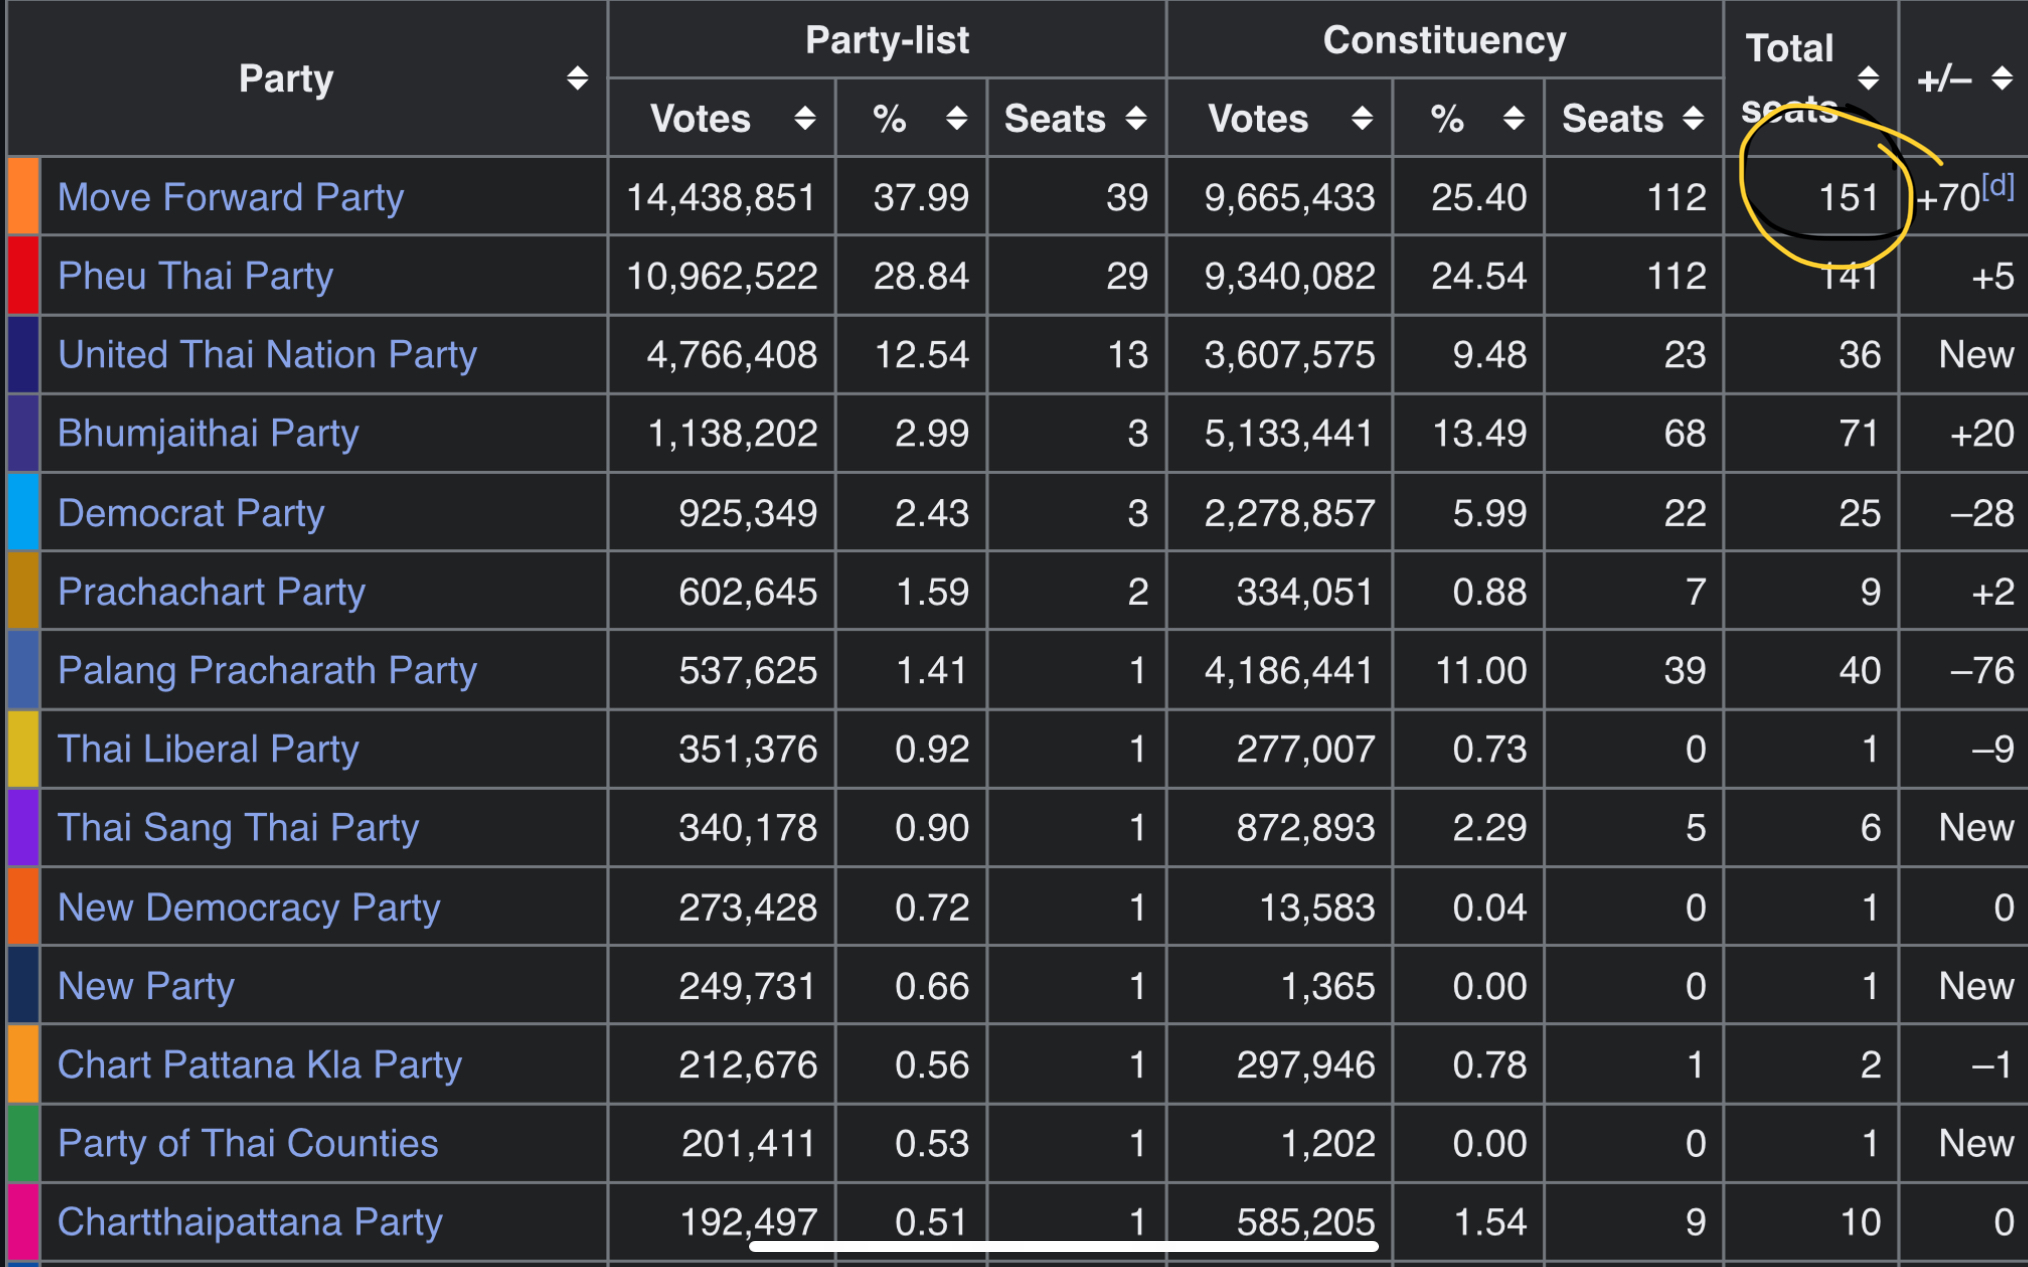
Task: Sort table by Party column arrows
Action: point(577,78)
